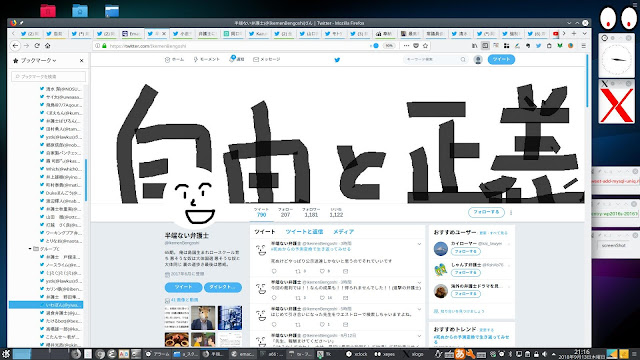Open the Firefox hamburger menu
Image resolution: width=640 pixels, height=360 pixels.
[x=584, y=46]
